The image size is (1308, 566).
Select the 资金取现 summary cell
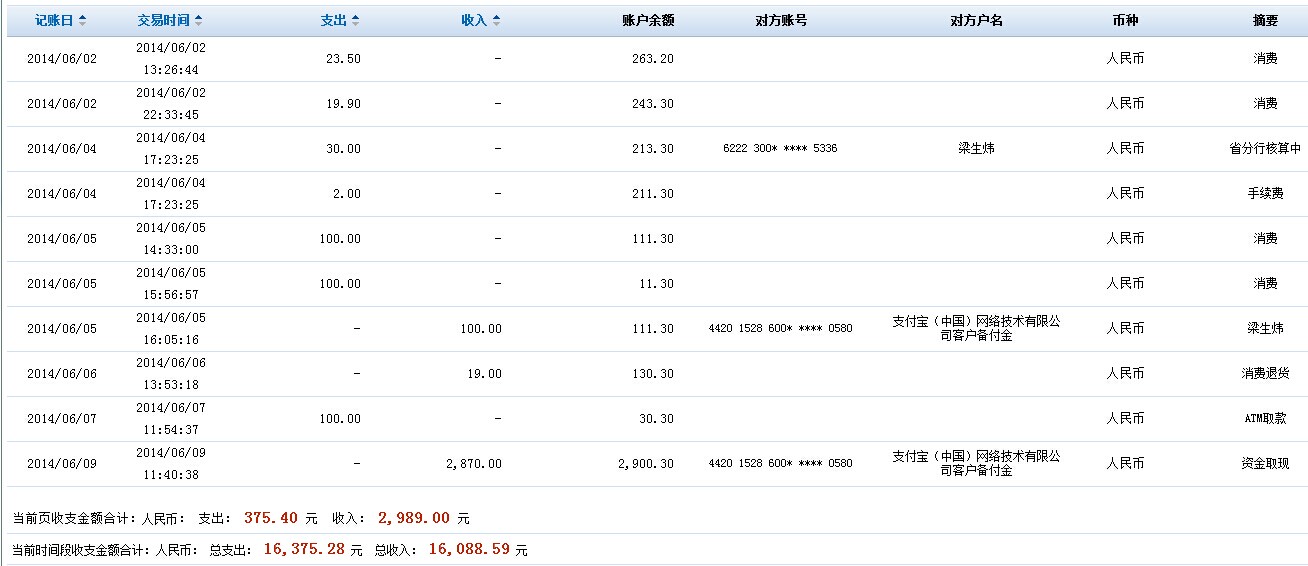1265,464
